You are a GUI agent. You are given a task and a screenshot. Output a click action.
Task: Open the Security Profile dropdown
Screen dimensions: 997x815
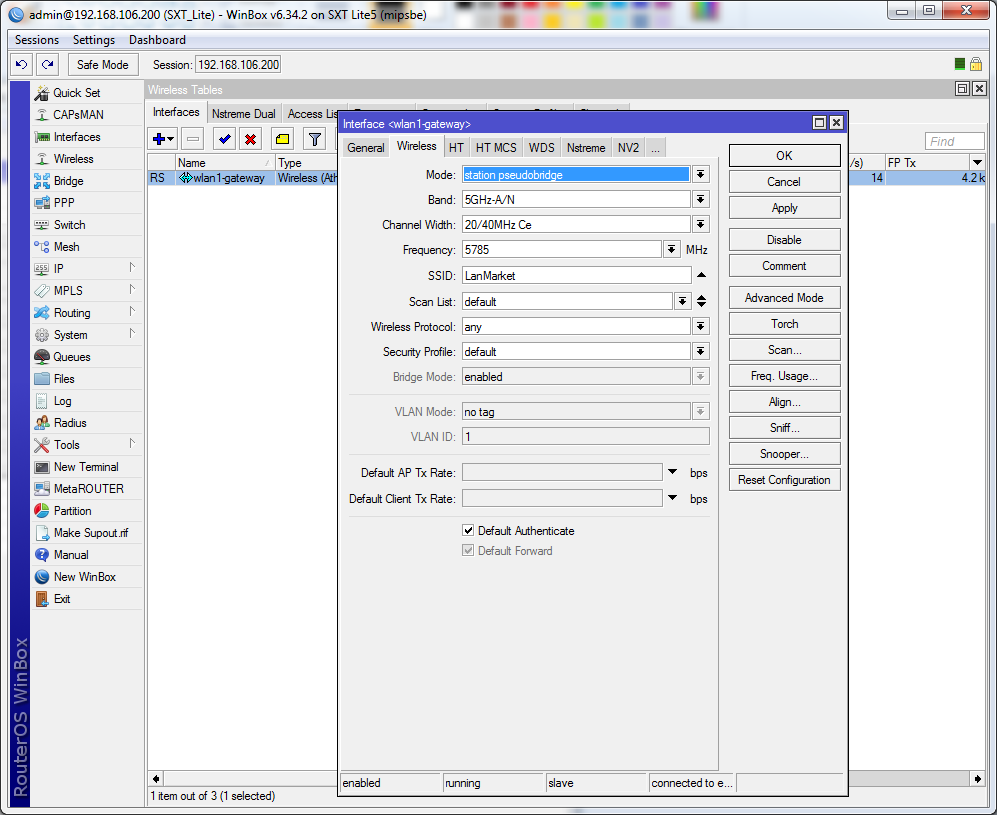[701, 352]
